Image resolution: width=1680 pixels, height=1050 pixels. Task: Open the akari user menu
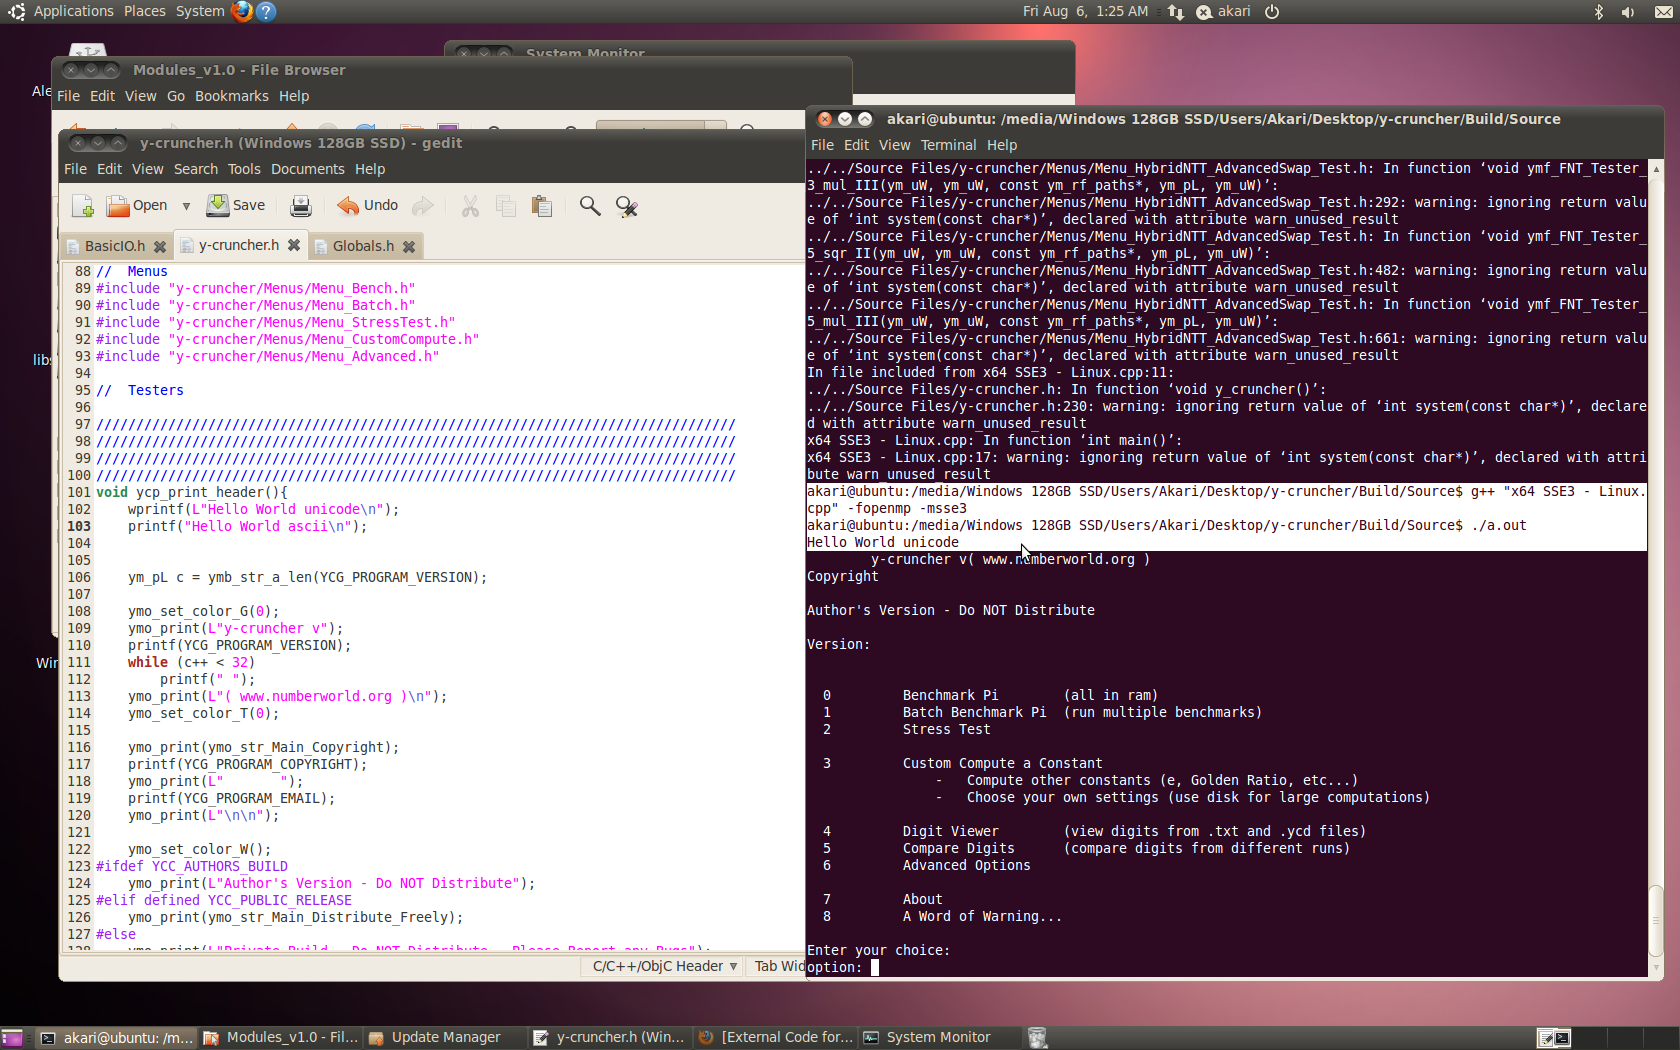(1224, 12)
